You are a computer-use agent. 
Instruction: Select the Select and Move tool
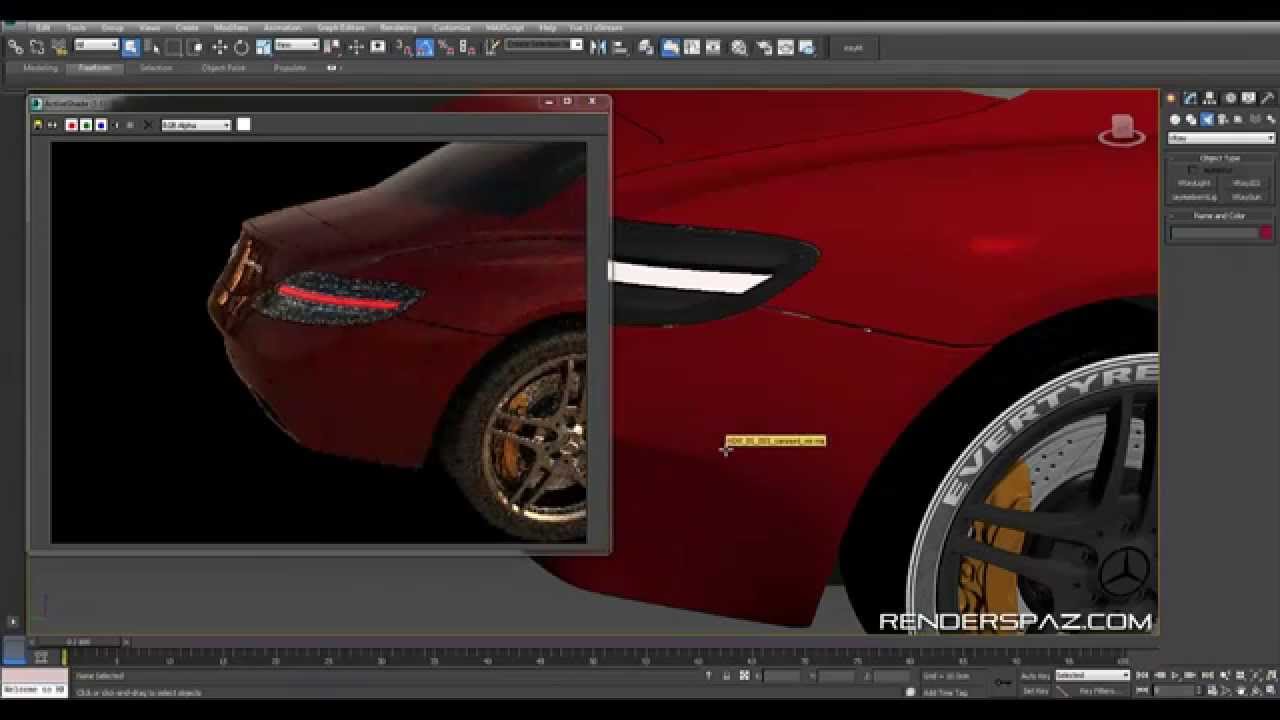pyautogui.click(x=220, y=46)
